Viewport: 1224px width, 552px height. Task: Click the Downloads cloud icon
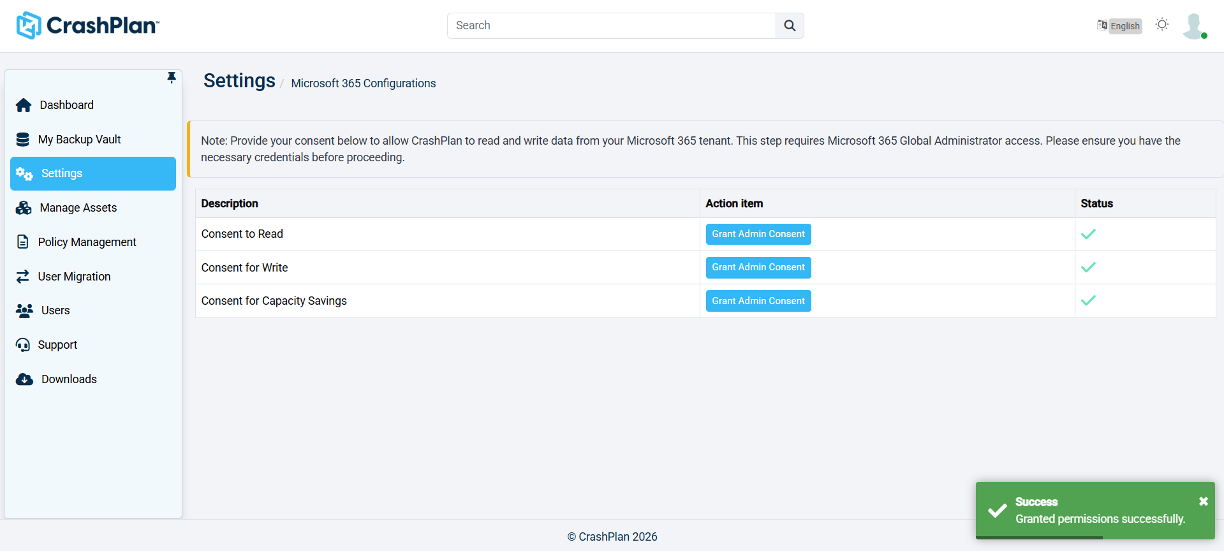click(25, 379)
